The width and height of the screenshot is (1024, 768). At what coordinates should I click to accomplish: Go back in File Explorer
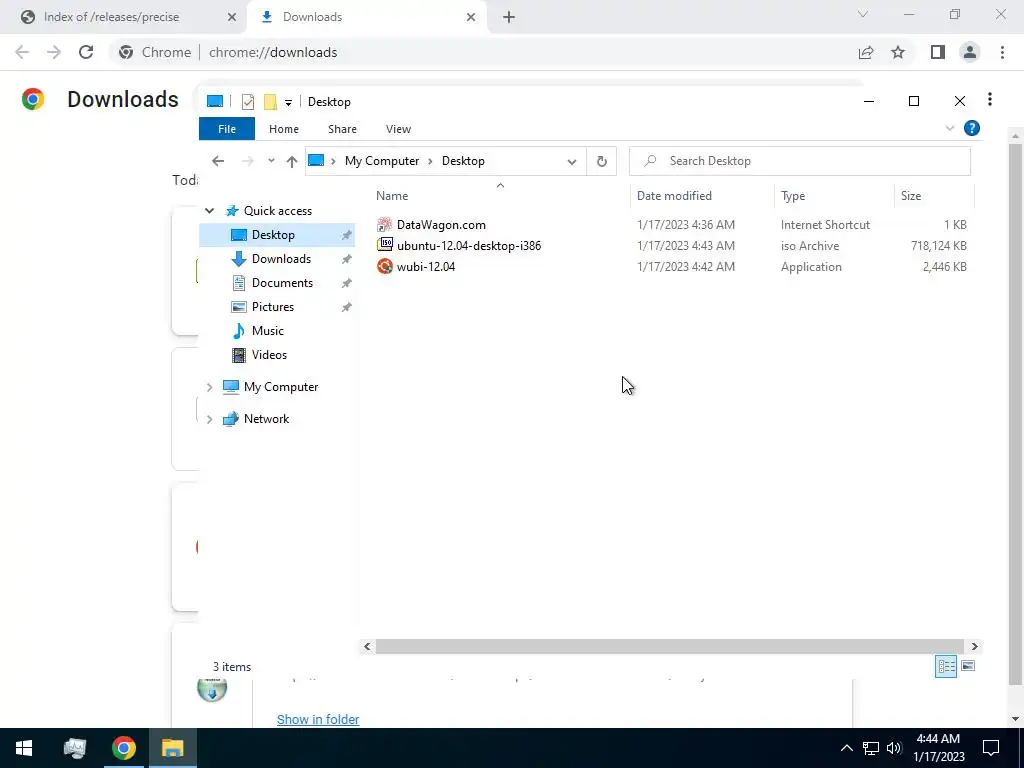pos(218,161)
